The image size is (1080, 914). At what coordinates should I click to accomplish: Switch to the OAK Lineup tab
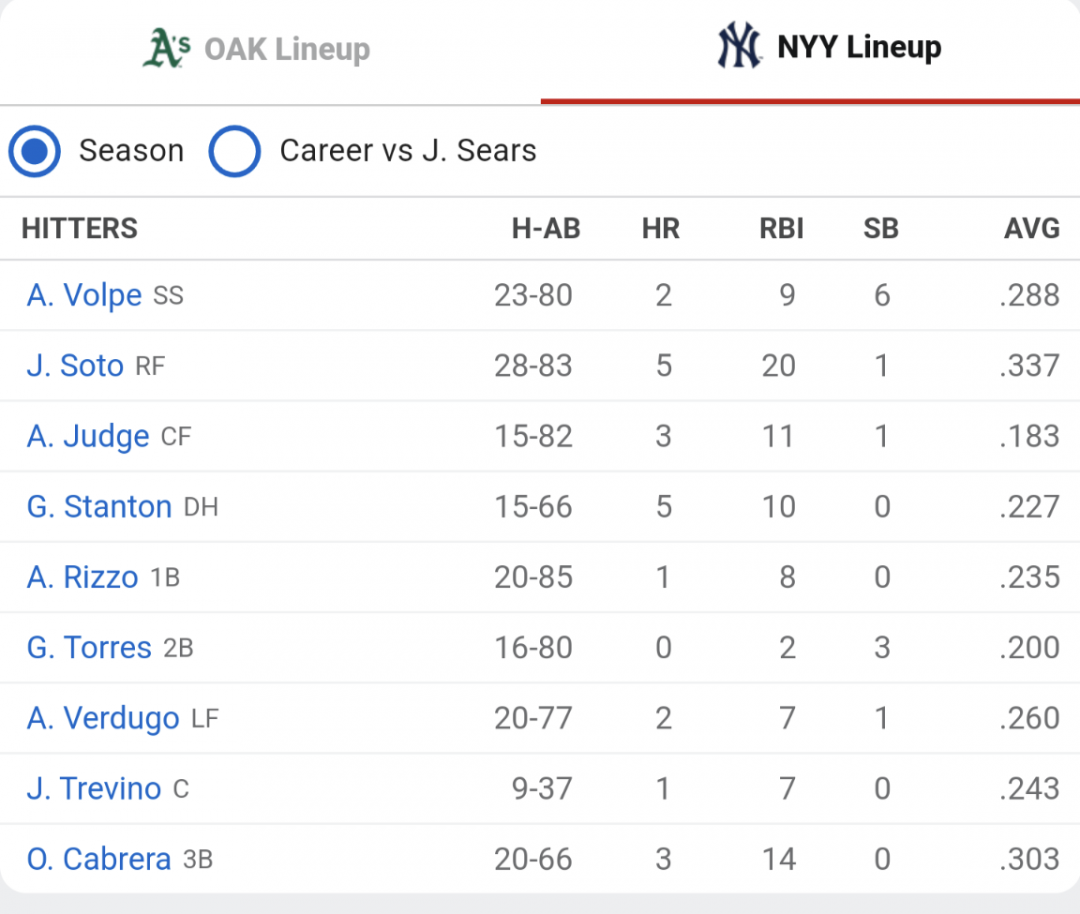click(x=270, y=52)
